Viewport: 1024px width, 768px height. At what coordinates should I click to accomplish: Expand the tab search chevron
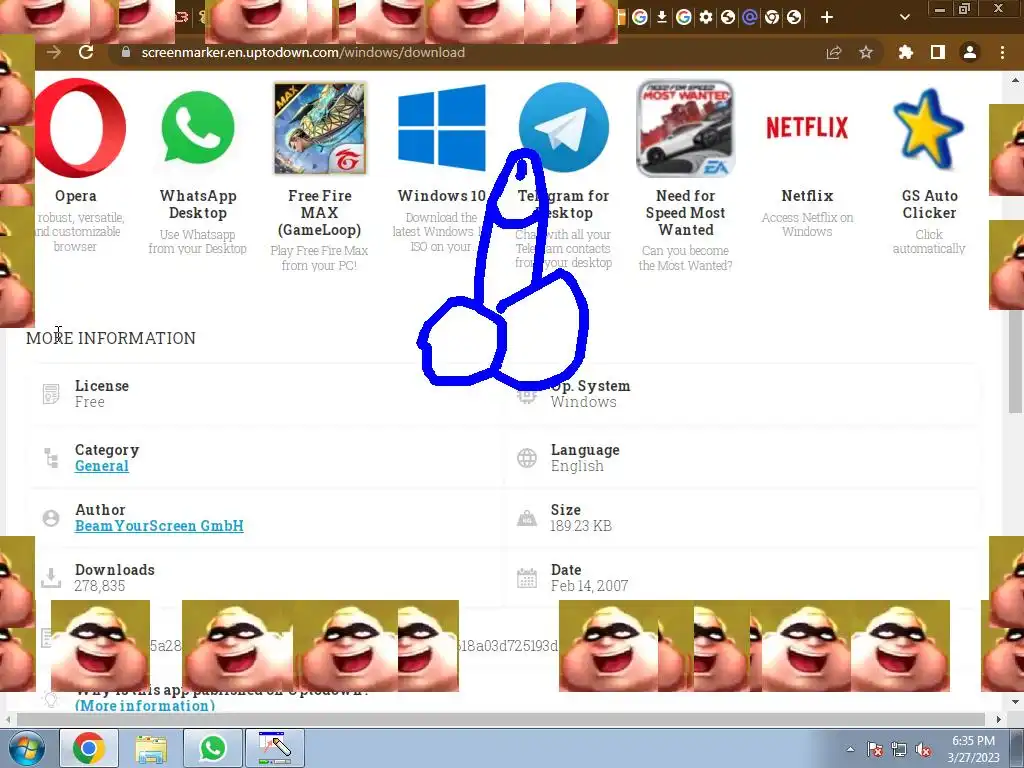[x=904, y=18]
